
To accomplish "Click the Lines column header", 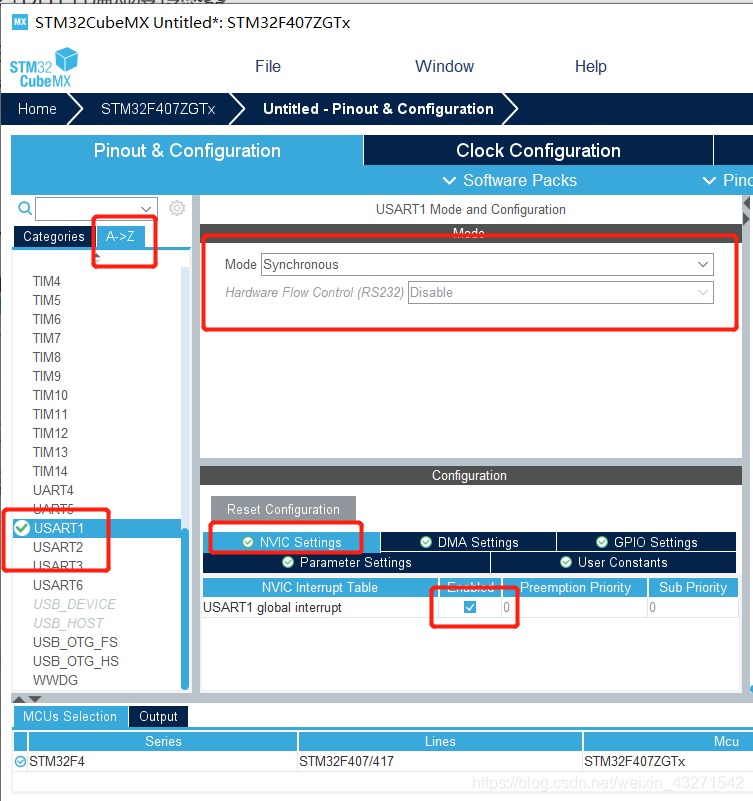I will click(x=440, y=741).
